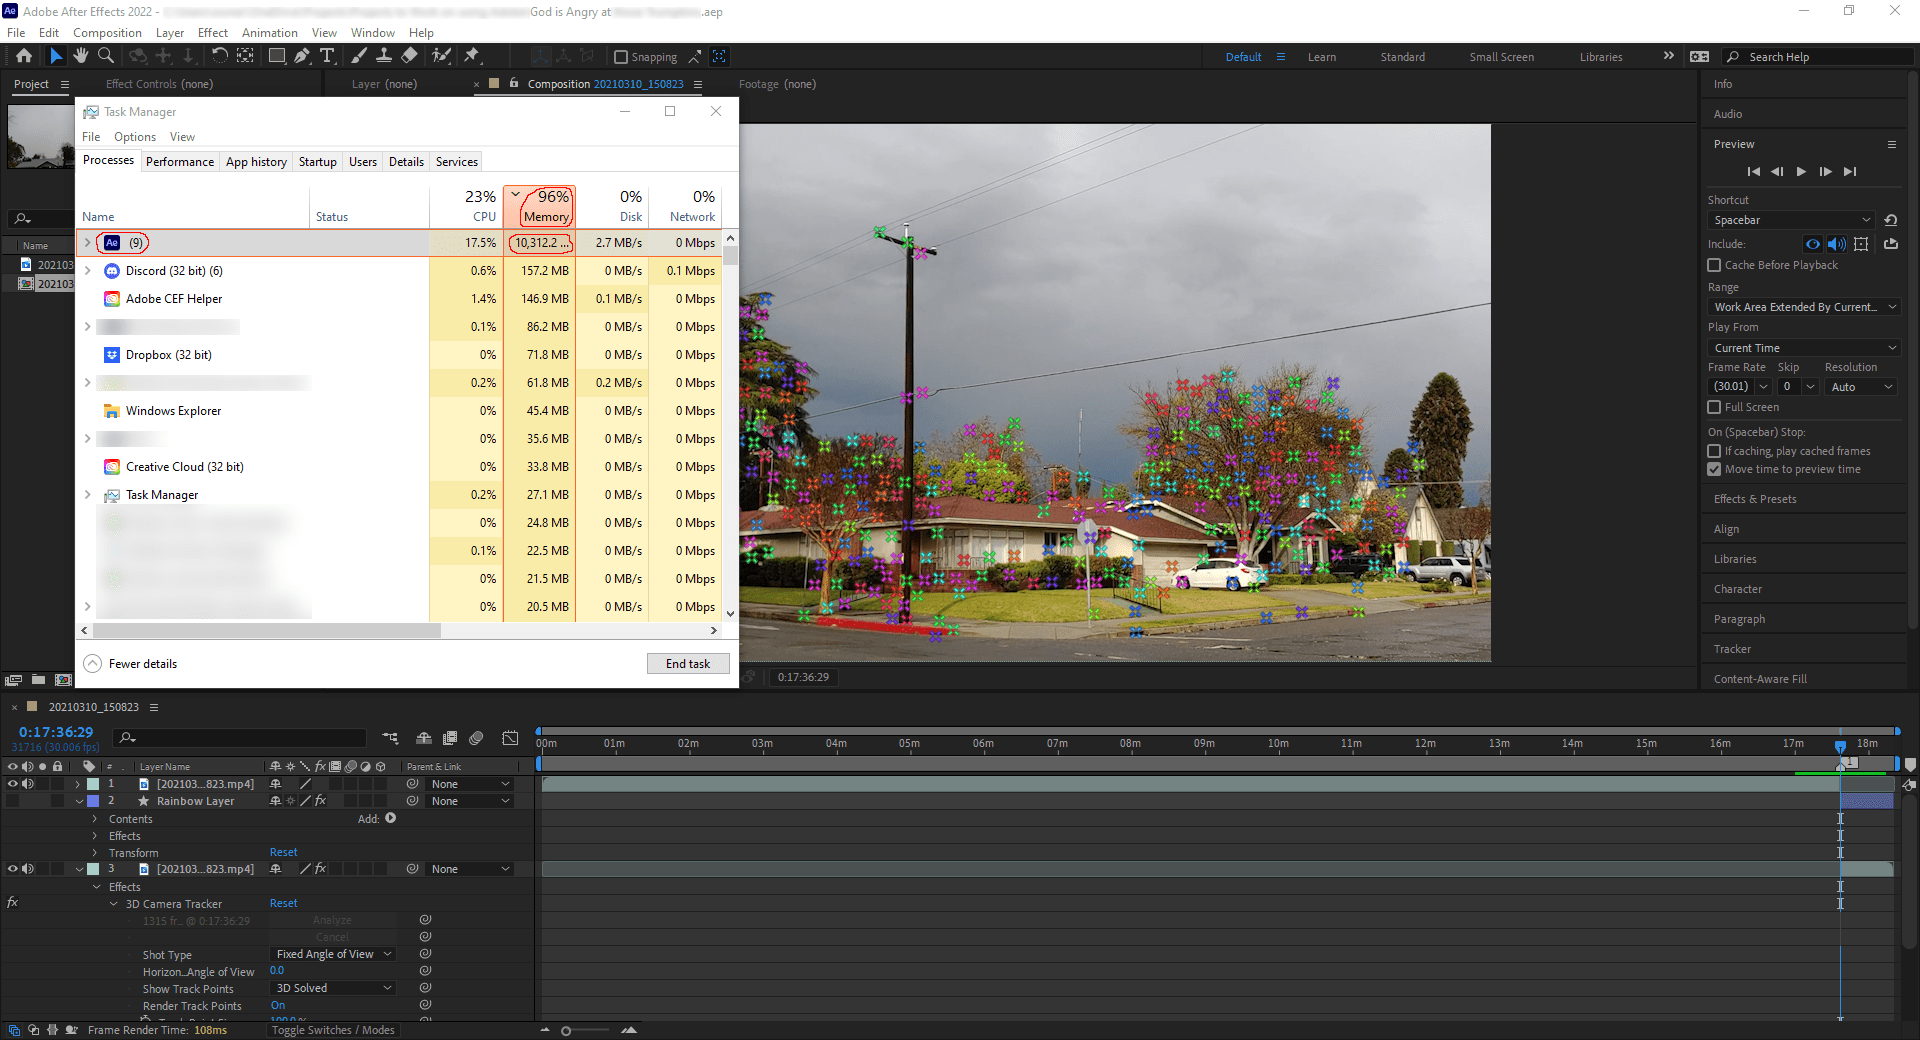Select the Pen tool
Image resolution: width=1920 pixels, height=1040 pixels.
(x=303, y=56)
